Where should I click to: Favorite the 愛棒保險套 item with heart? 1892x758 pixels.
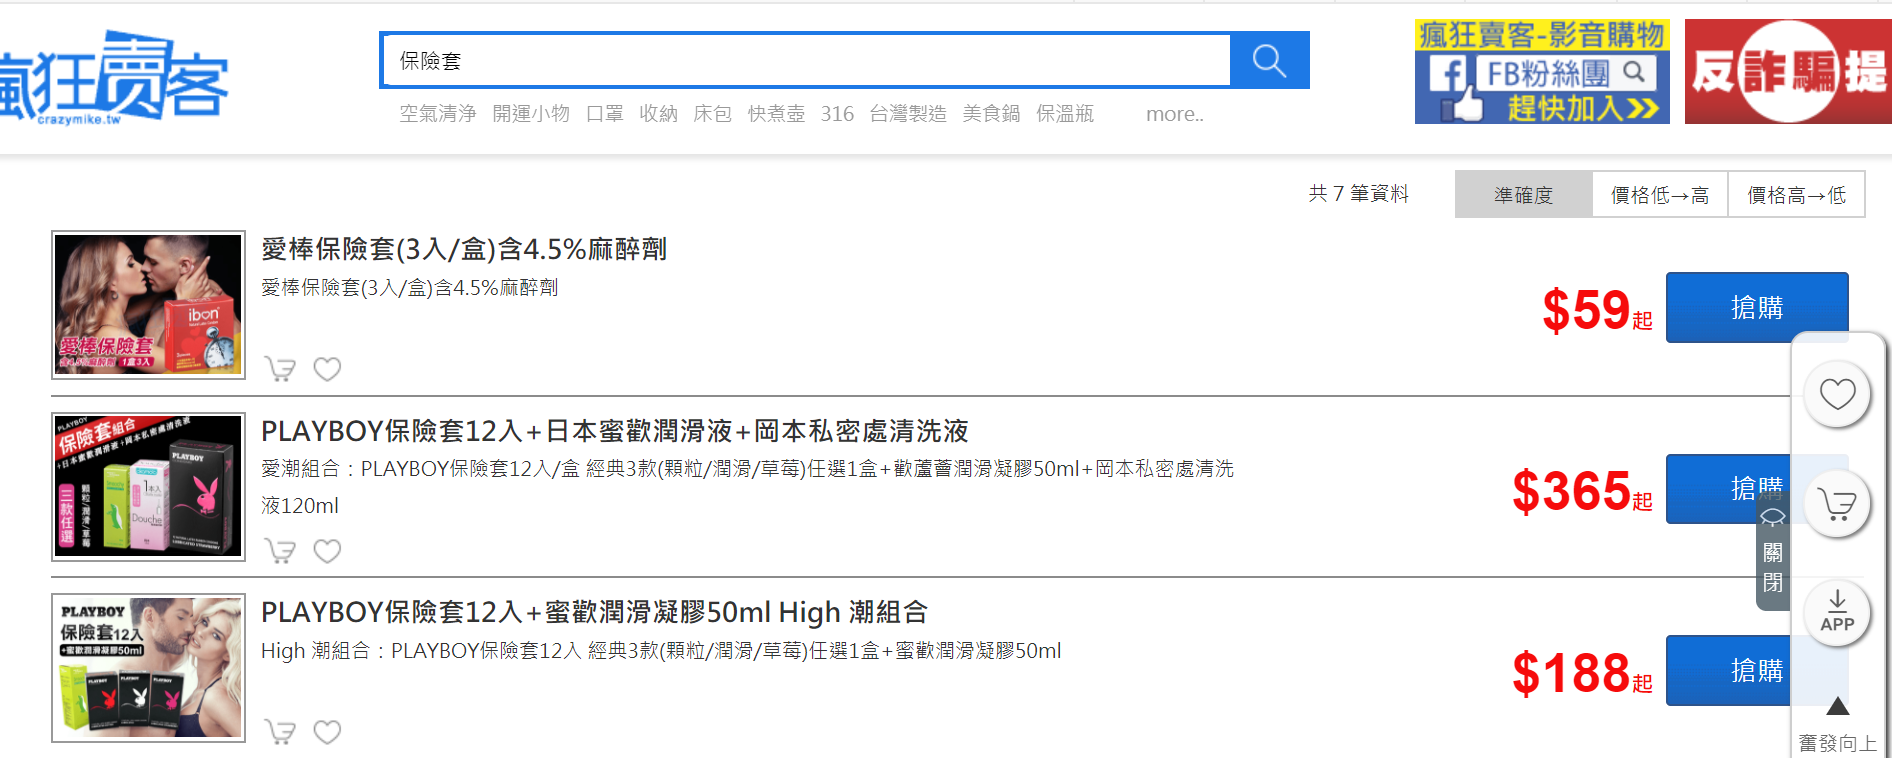coord(327,369)
